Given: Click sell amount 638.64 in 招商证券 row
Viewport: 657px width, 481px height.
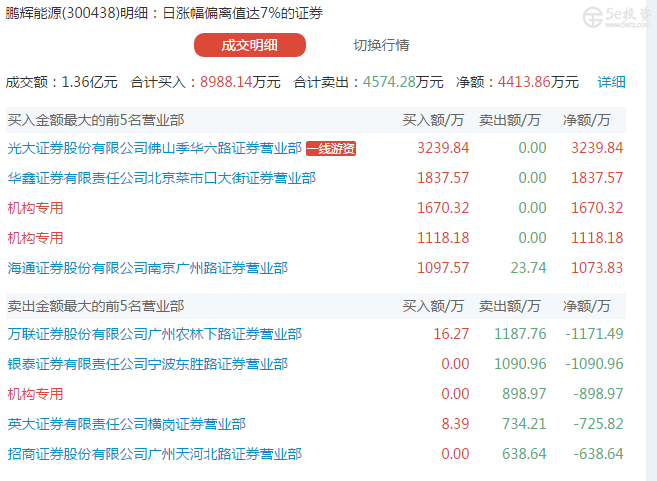Looking at the screenshot, I should 524,454.
